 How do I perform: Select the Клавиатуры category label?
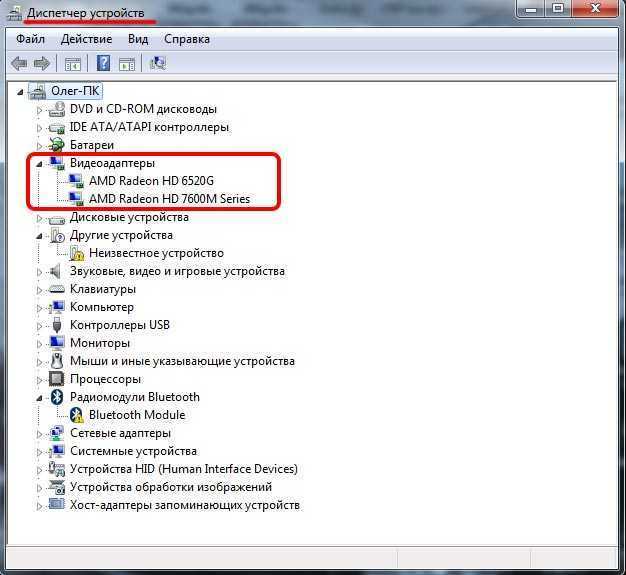[103, 289]
